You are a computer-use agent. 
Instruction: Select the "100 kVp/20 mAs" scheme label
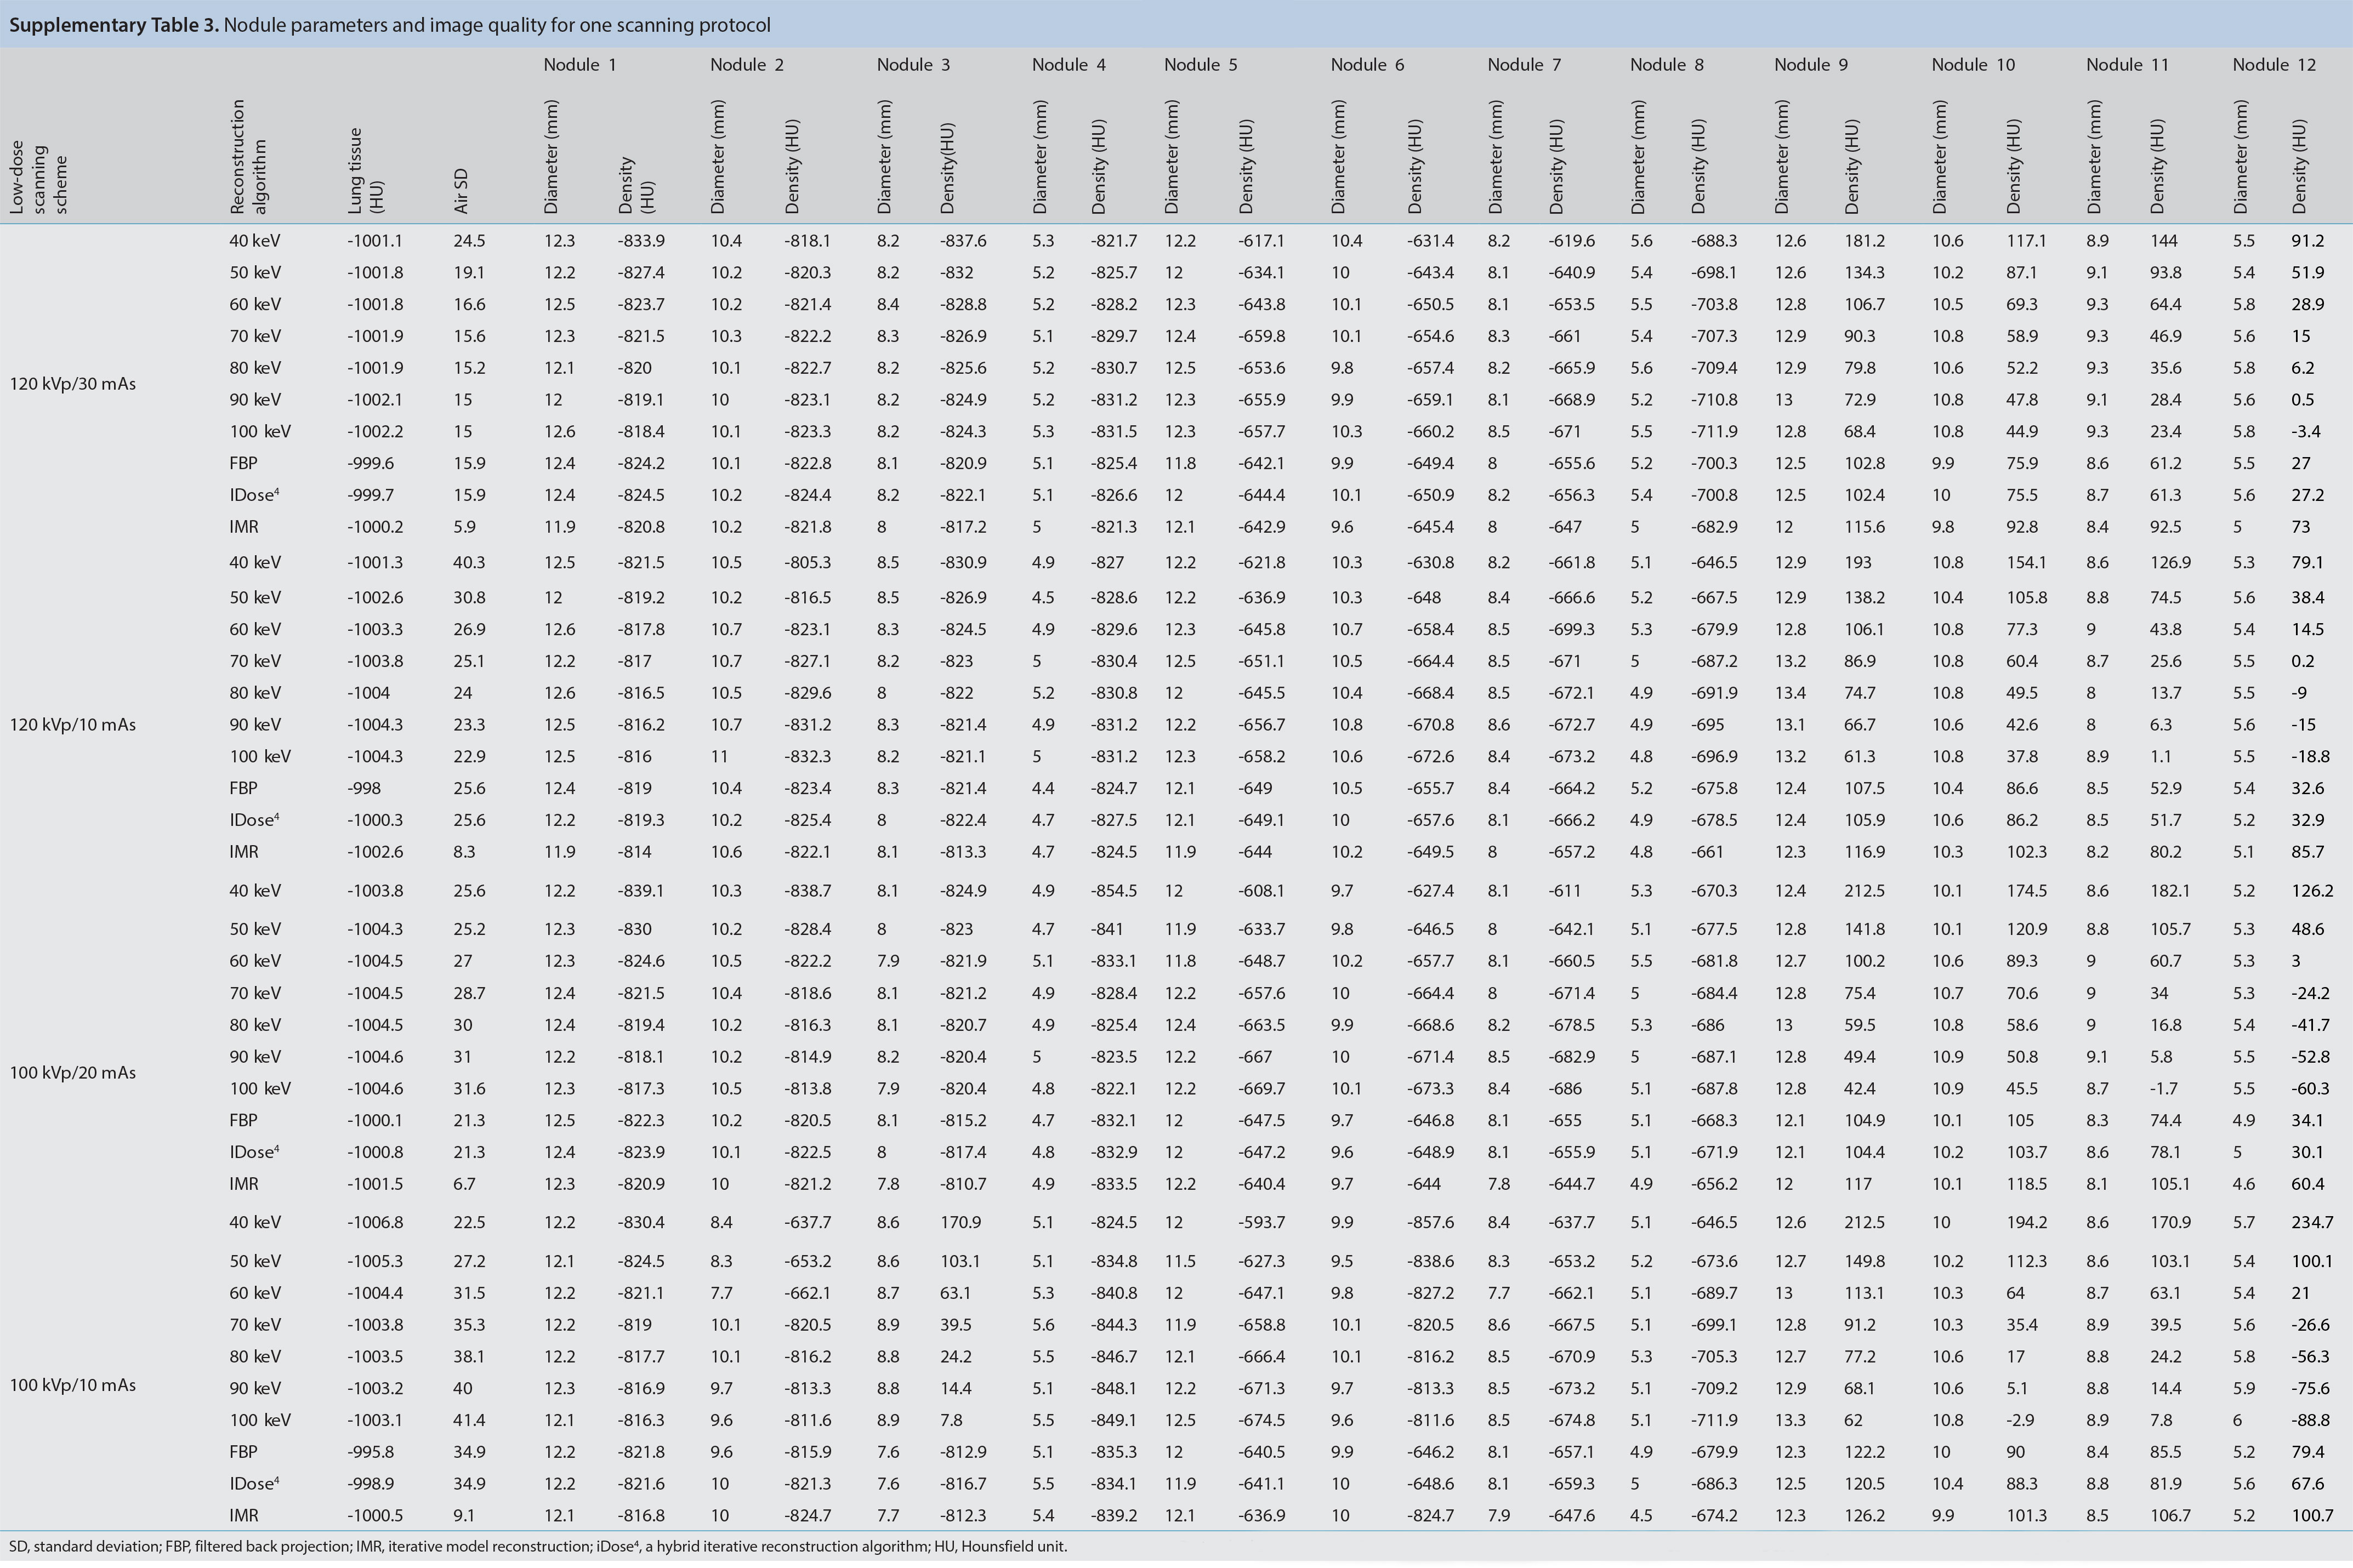point(73,1073)
